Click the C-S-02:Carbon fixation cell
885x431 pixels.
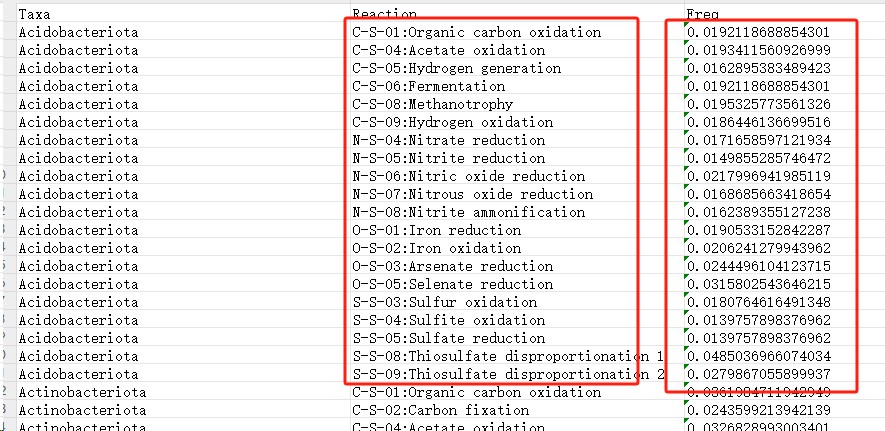440,410
